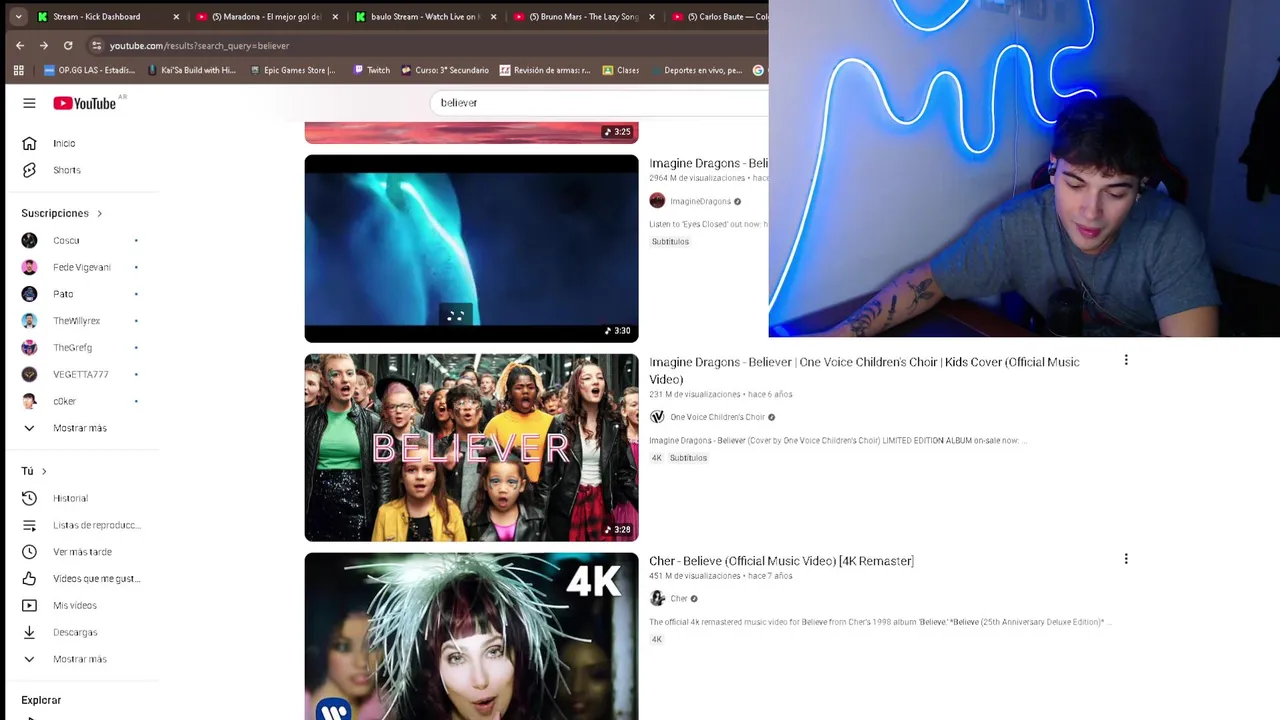1280x720 pixels.
Task: Open Kai'Sa Build bookmark
Action: coord(192,70)
